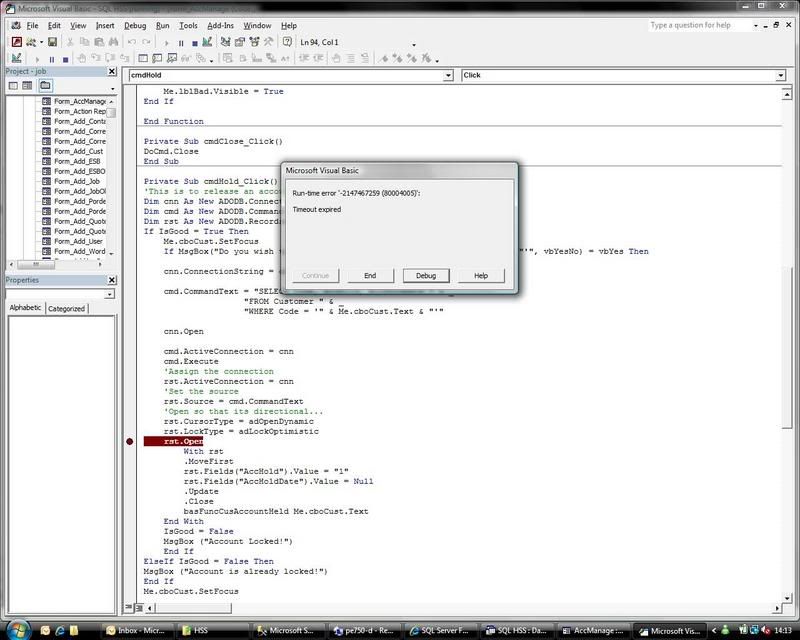Click Undo arrow in Standard toolbar
This screenshot has height=640, width=800.
coord(132,42)
